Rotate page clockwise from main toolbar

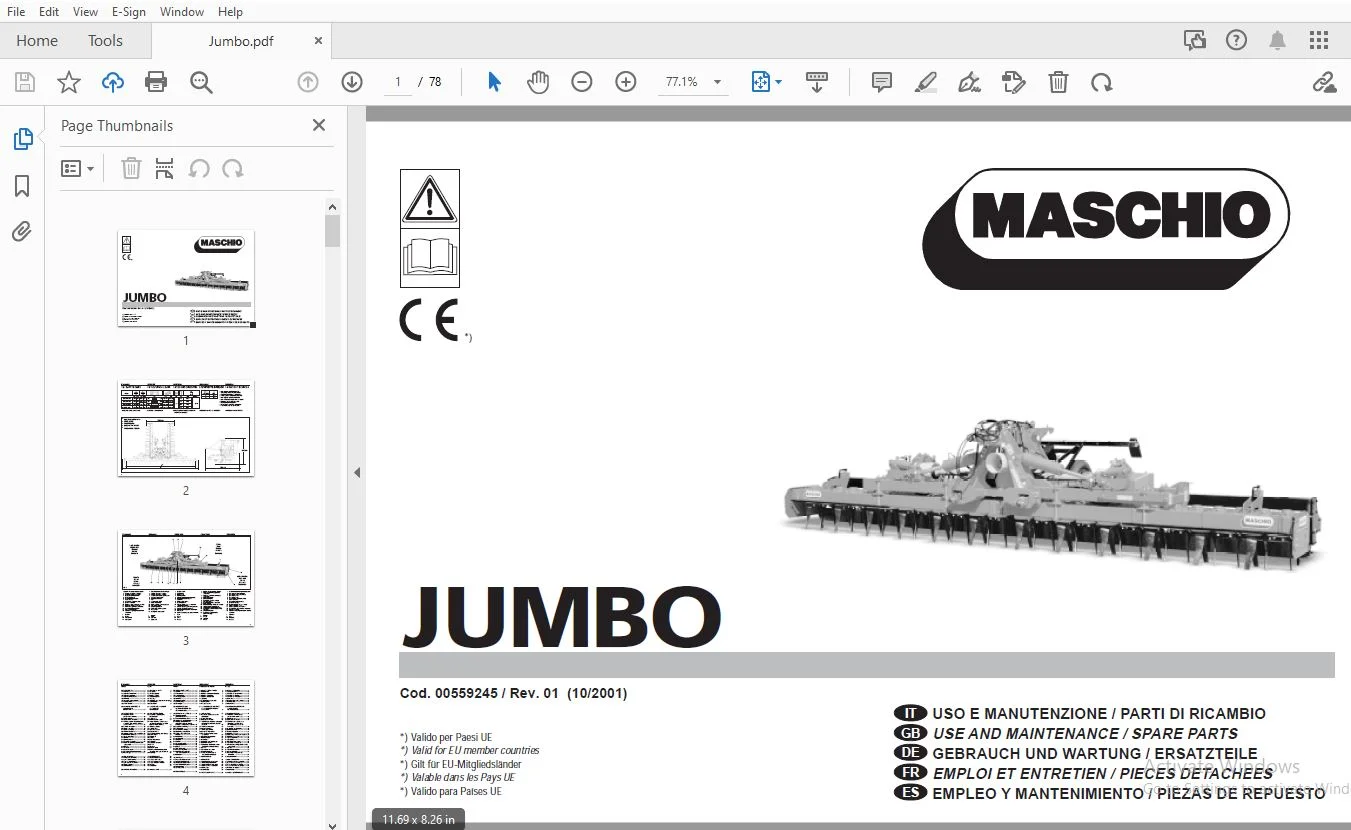[1102, 82]
